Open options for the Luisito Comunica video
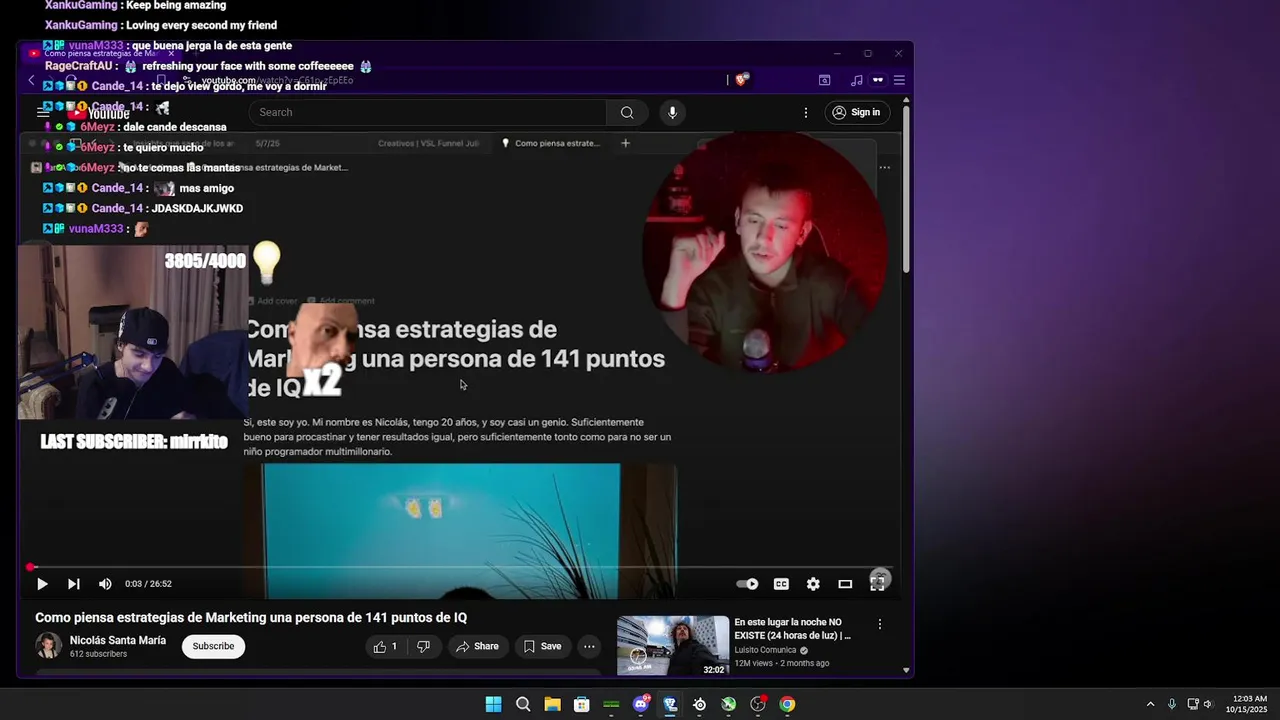 [x=880, y=624]
